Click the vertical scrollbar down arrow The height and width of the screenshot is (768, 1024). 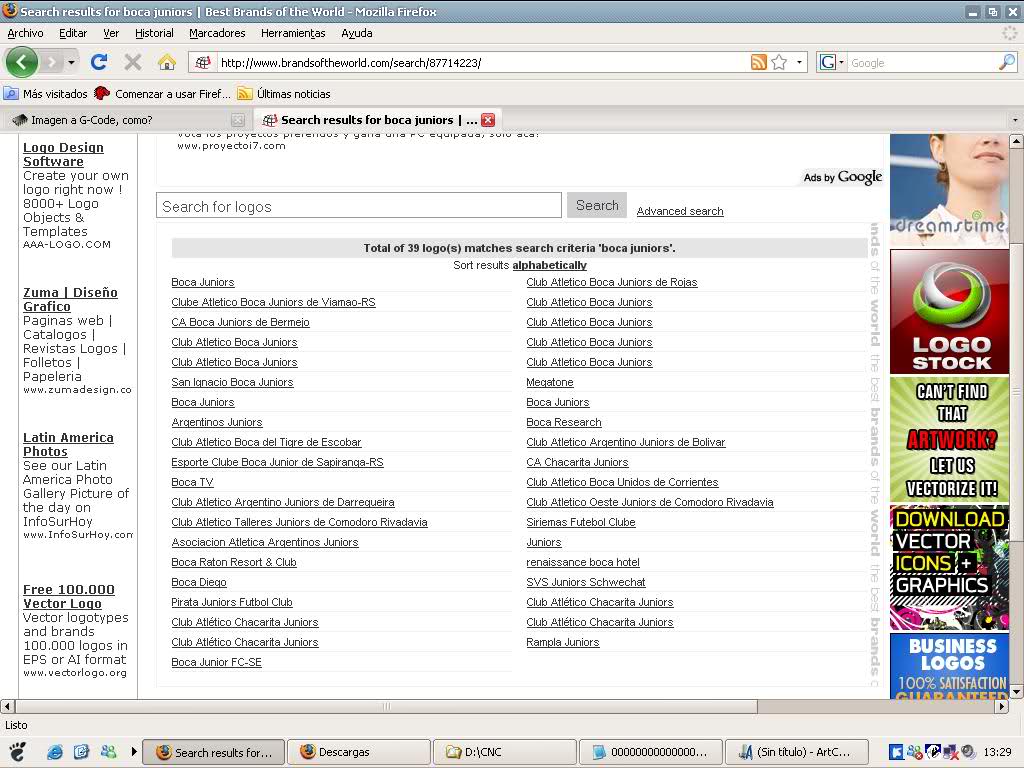[1016, 691]
